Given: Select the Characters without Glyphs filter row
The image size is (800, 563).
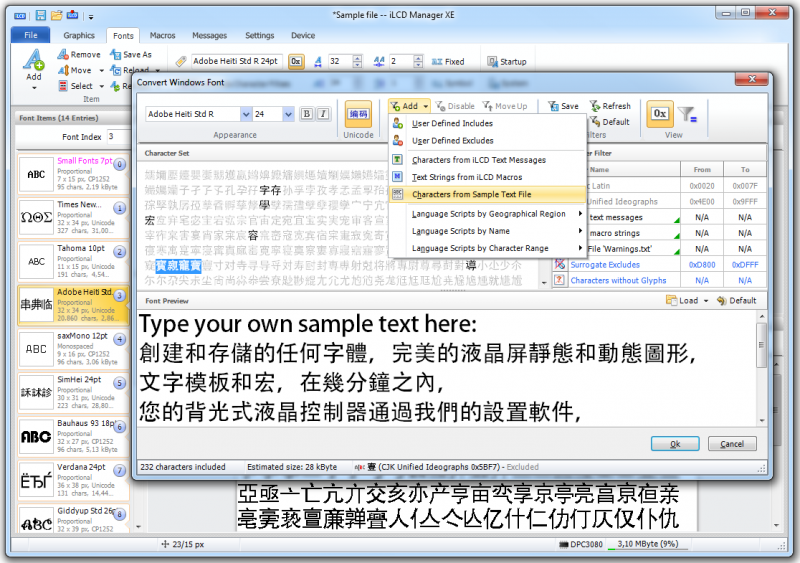Looking at the screenshot, I should pos(659,280).
